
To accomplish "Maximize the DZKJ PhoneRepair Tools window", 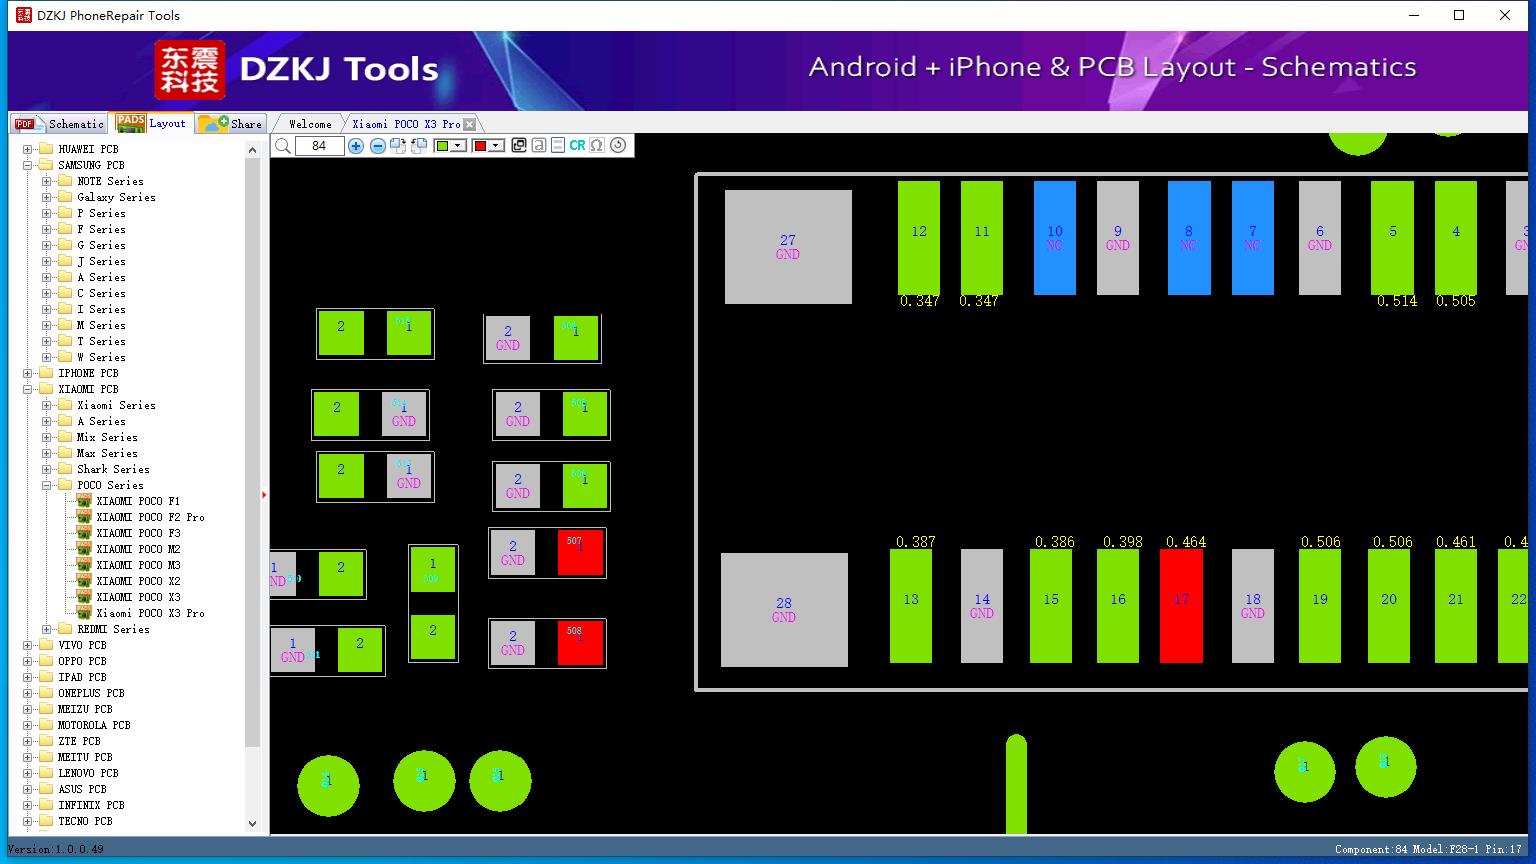I will point(1459,15).
